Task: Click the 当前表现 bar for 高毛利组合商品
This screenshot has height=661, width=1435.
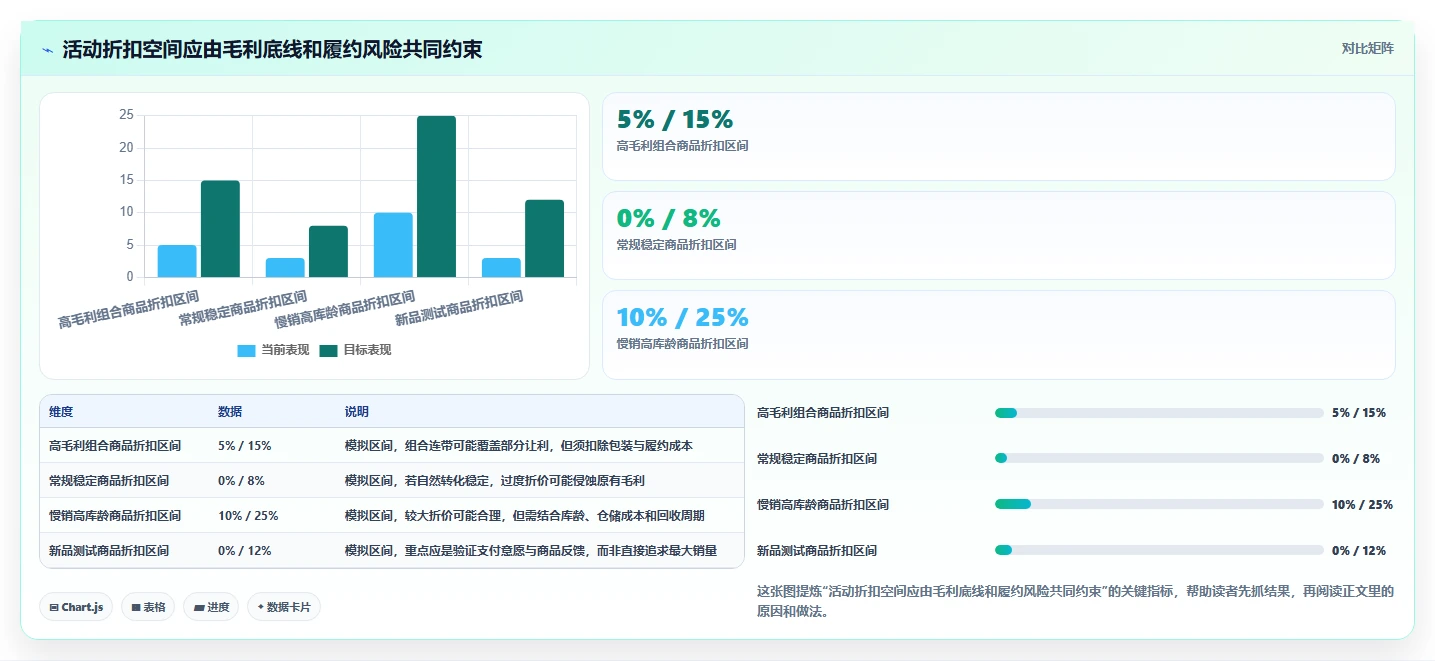Action: pyautogui.click(x=177, y=261)
